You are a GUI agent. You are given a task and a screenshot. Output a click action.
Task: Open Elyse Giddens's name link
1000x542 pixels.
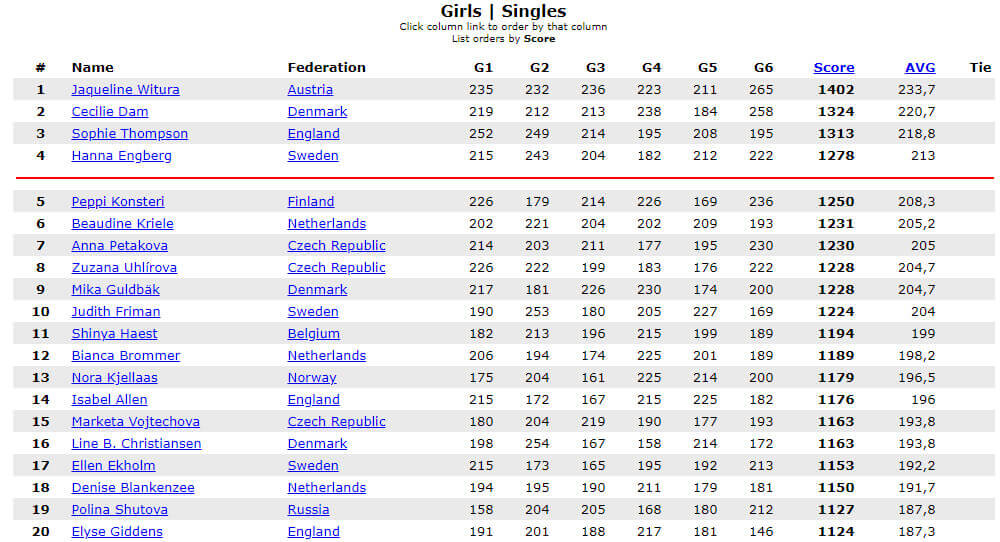coord(117,532)
